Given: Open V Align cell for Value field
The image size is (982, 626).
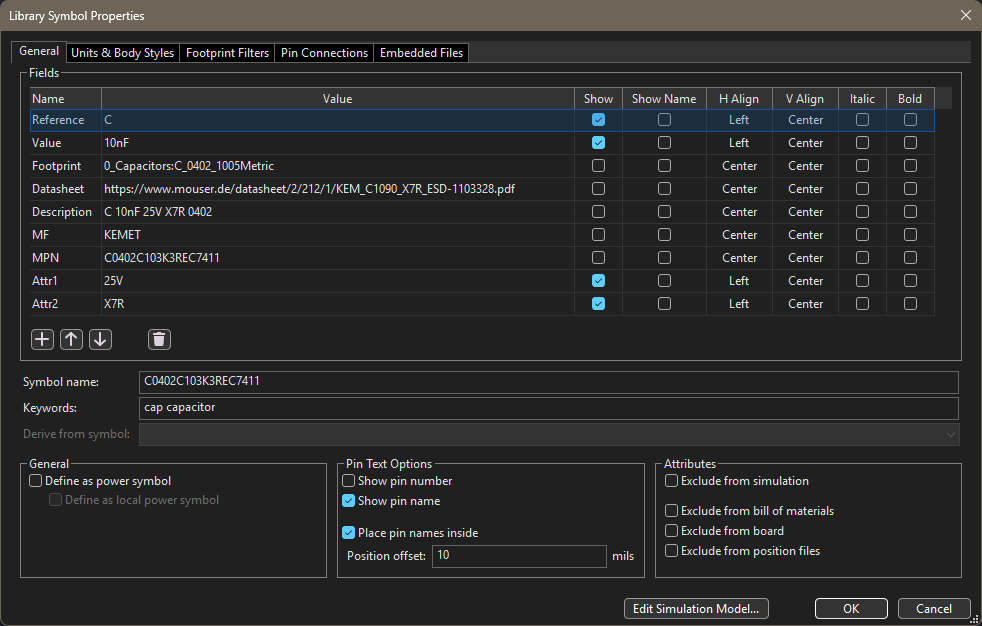Looking at the screenshot, I should 805,143.
